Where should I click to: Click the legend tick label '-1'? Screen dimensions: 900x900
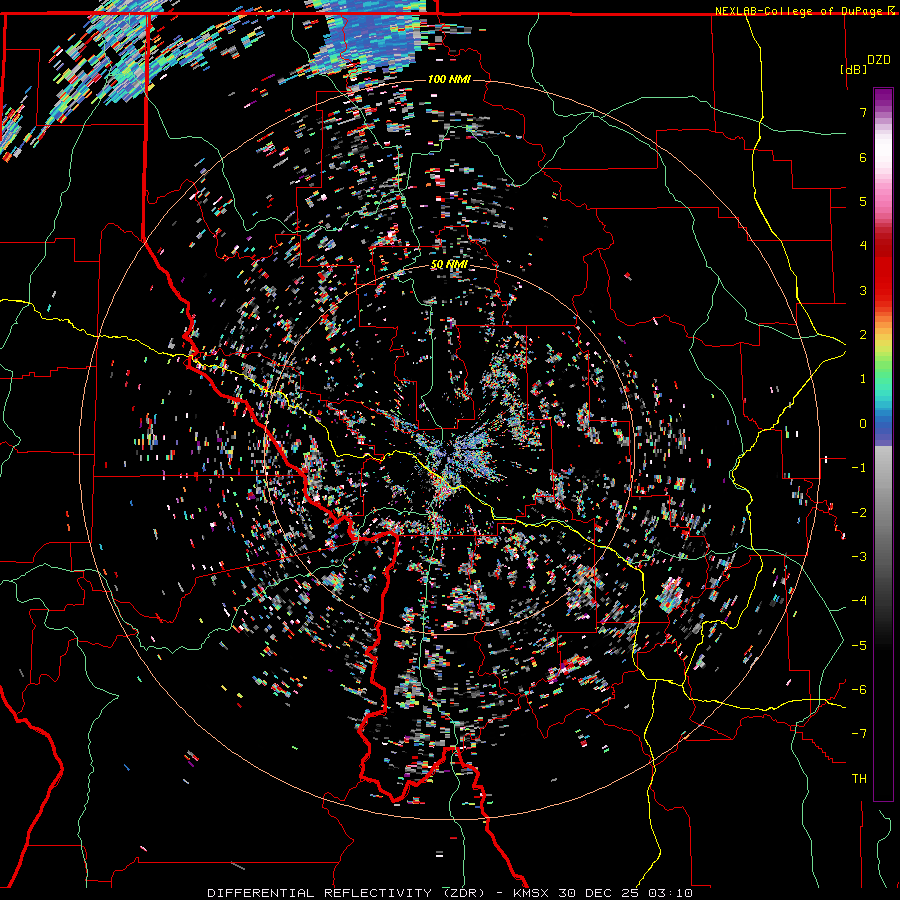point(859,468)
